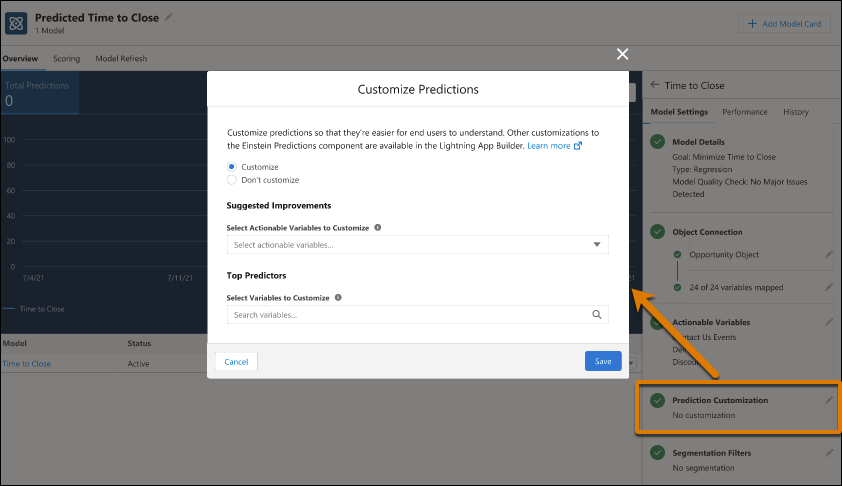Edit Prediction Customization with pencil icon
842x486 pixels.
829,400
